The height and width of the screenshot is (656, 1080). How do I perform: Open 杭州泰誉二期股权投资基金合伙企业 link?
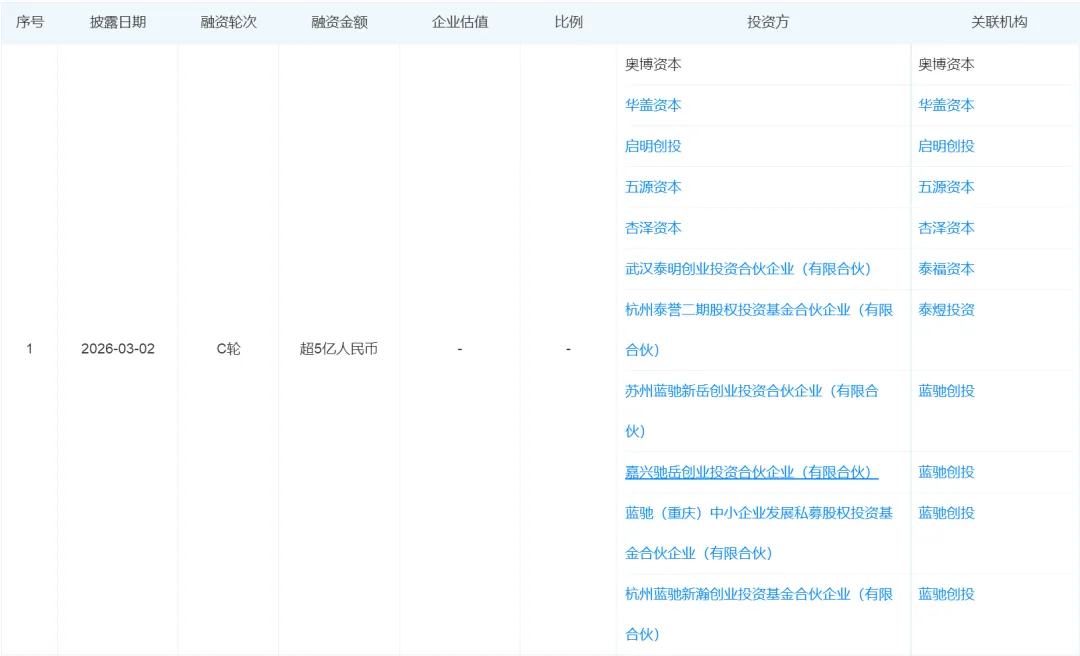(x=758, y=329)
